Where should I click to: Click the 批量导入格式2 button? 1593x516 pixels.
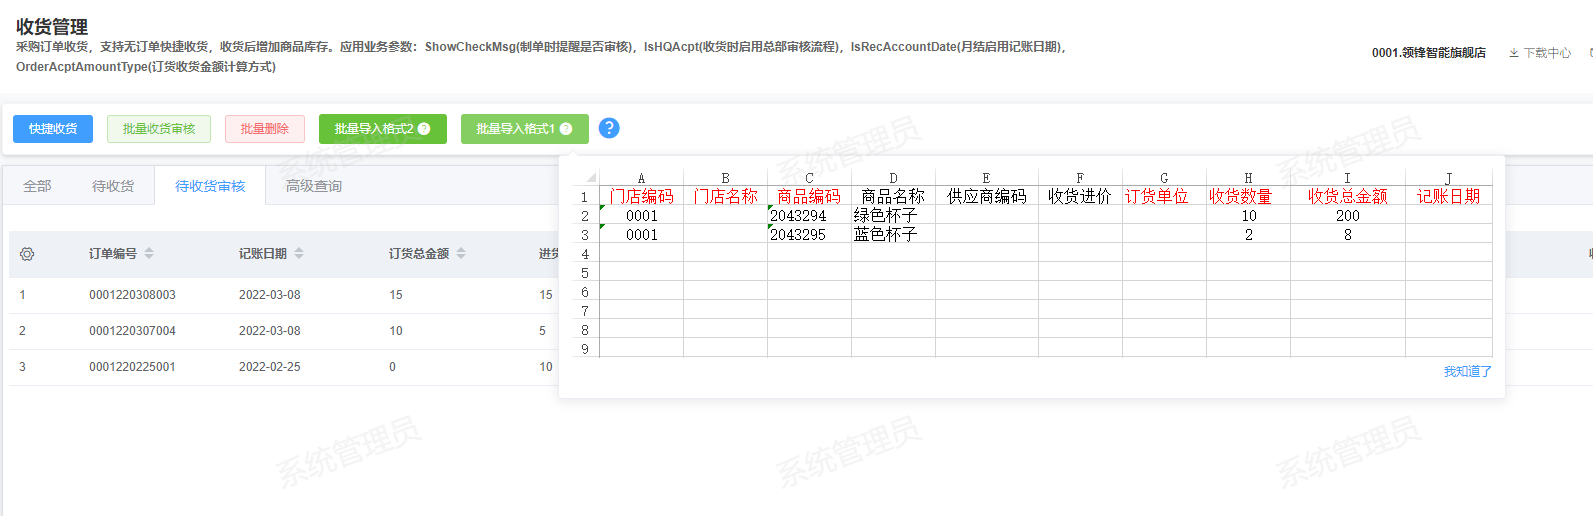pos(383,129)
